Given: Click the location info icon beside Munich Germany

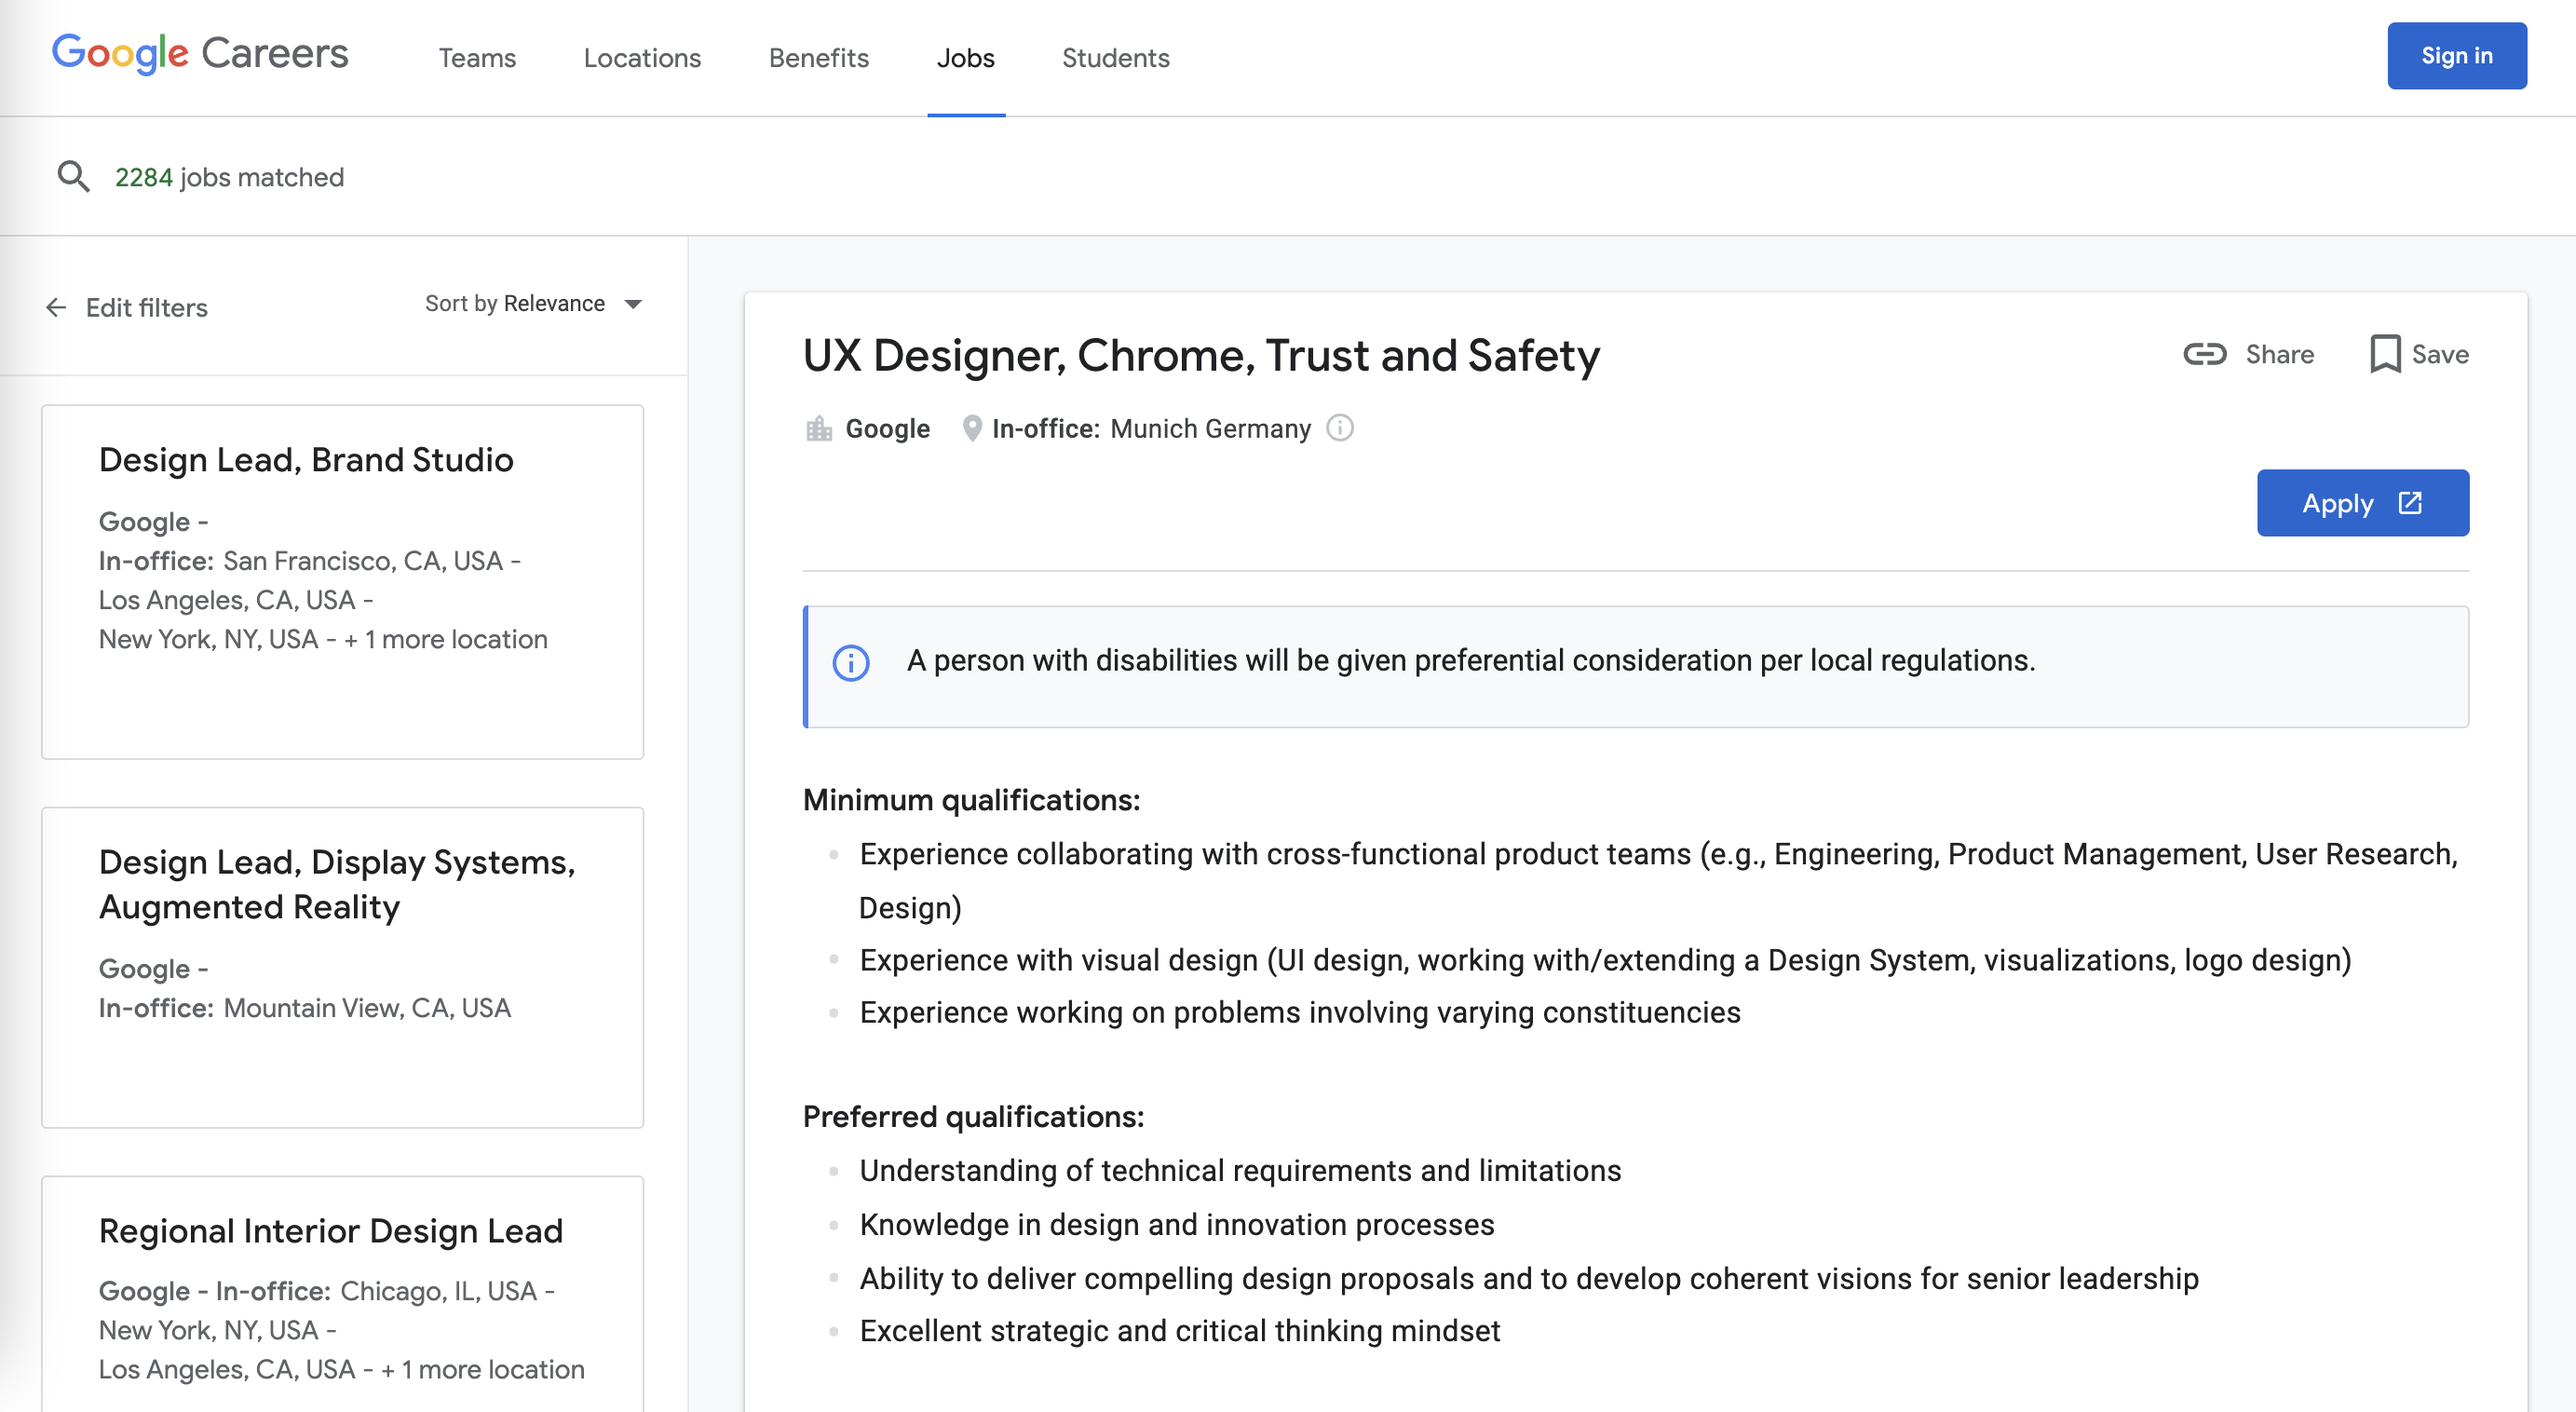Looking at the screenshot, I should click(1339, 428).
